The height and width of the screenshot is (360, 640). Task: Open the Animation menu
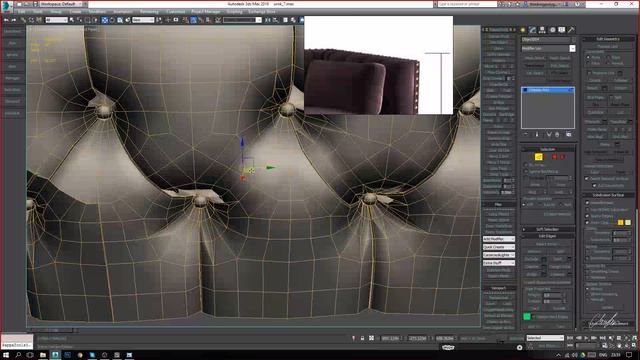[x=122, y=12]
